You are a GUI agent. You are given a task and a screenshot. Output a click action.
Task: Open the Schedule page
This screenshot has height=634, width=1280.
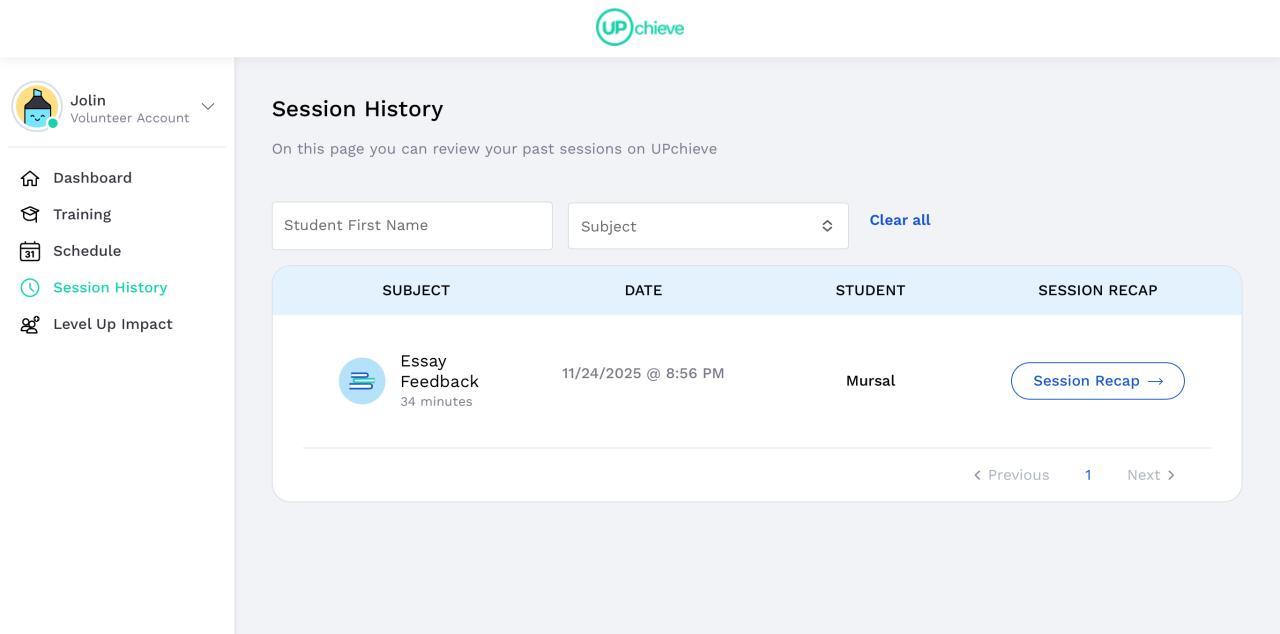point(87,251)
